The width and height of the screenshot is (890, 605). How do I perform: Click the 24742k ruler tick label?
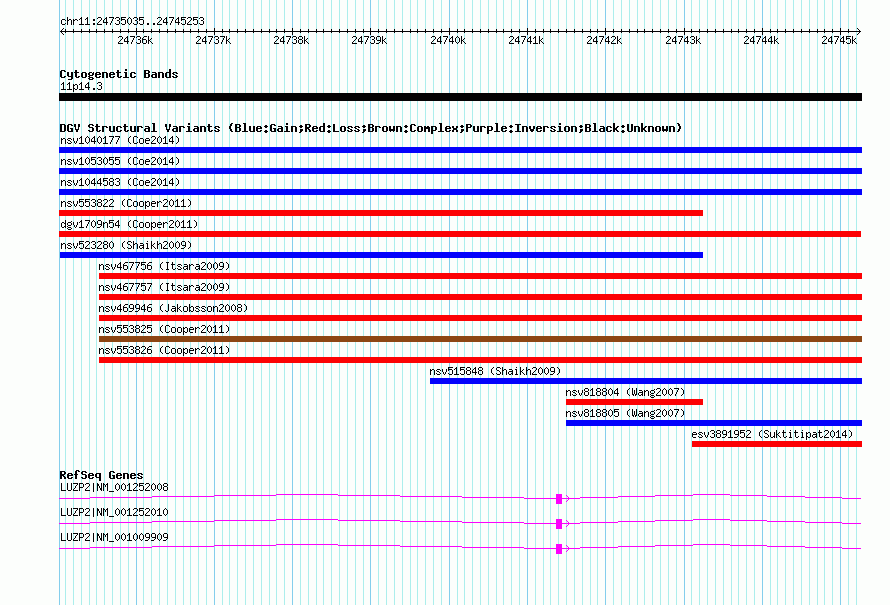[x=604, y=40]
